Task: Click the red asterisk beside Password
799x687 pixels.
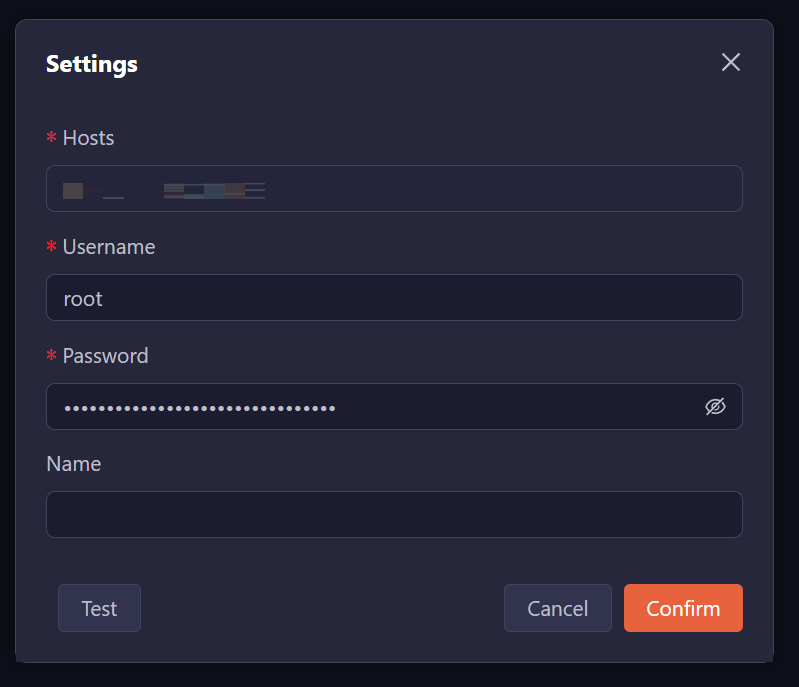Action: coord(52,356)
